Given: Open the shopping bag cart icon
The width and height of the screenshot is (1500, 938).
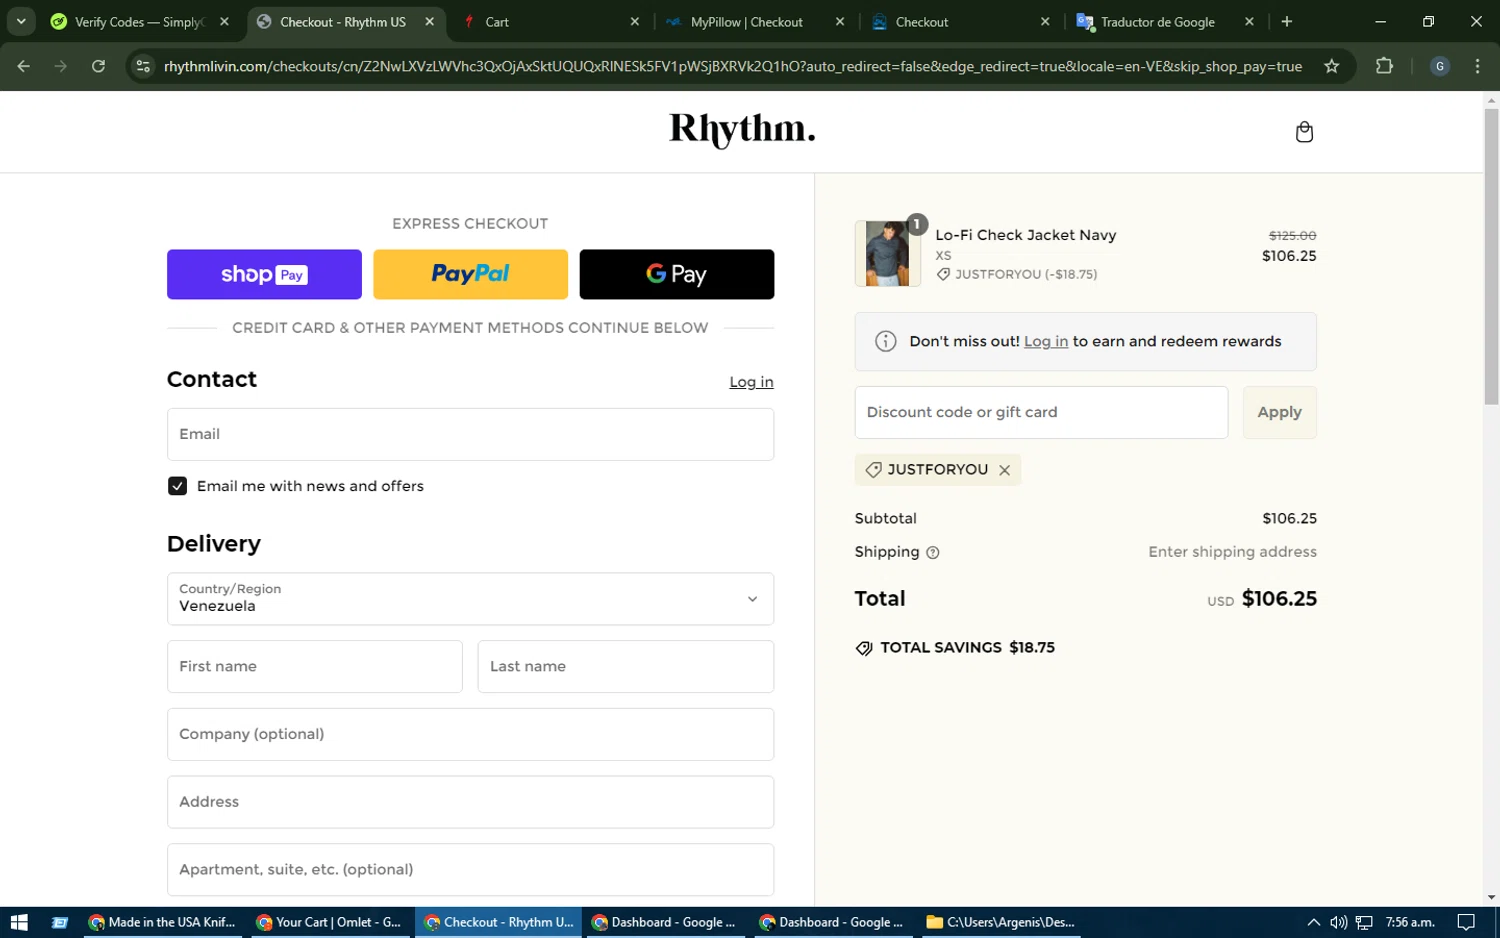Looking at the screenshot, I should [1304, 132].
